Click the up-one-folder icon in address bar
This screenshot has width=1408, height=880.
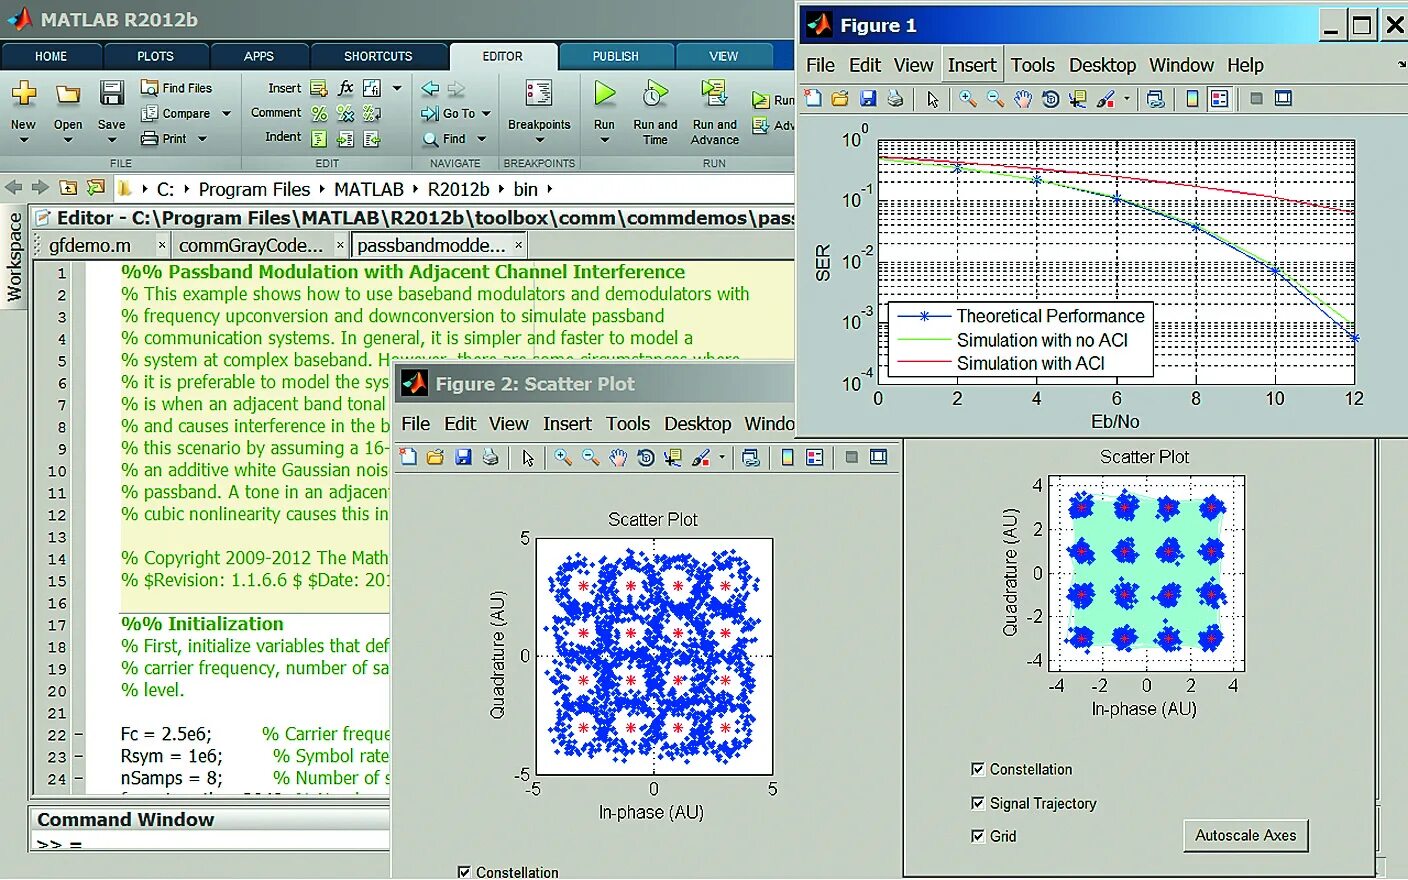(68, 187)
